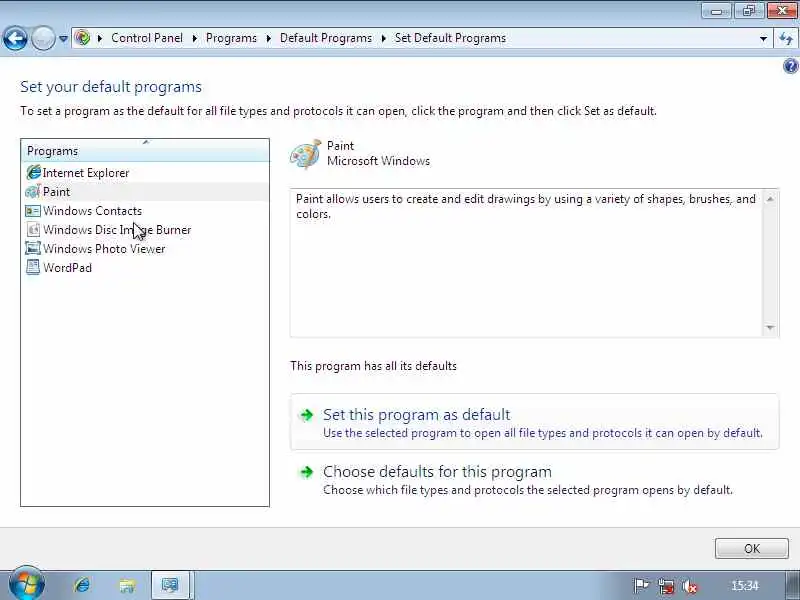This screenshot has width=800, height=600.
Task: Expand arrow after Default Programs breadcrumb
Action: (x=384, y=38)
